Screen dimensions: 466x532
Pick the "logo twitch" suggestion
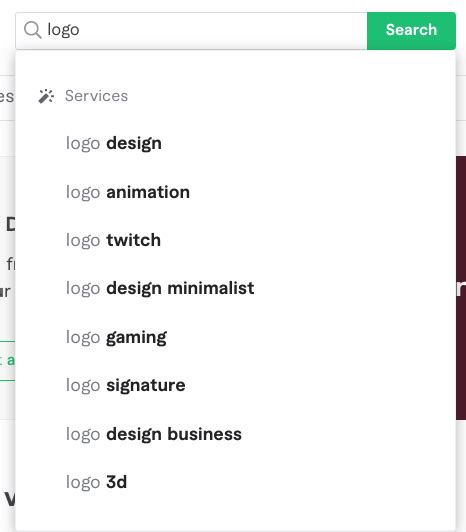[236, 240]
